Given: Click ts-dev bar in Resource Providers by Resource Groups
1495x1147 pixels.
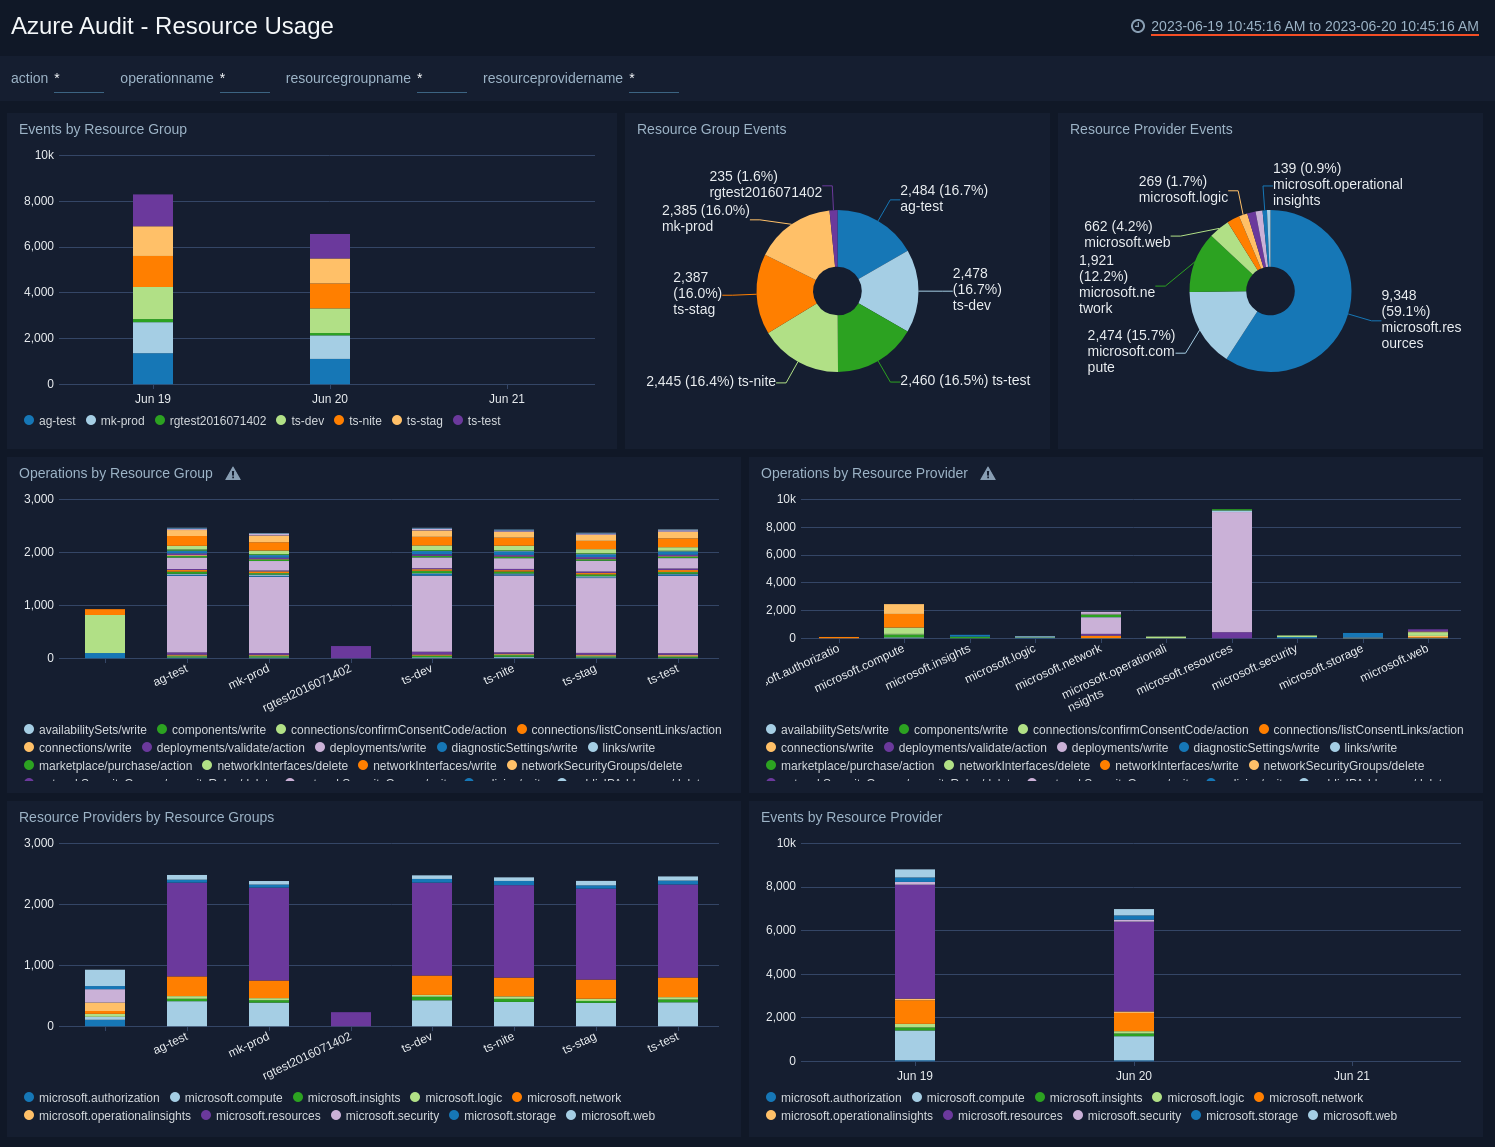Looking at the screenshot, I should 432,951.
